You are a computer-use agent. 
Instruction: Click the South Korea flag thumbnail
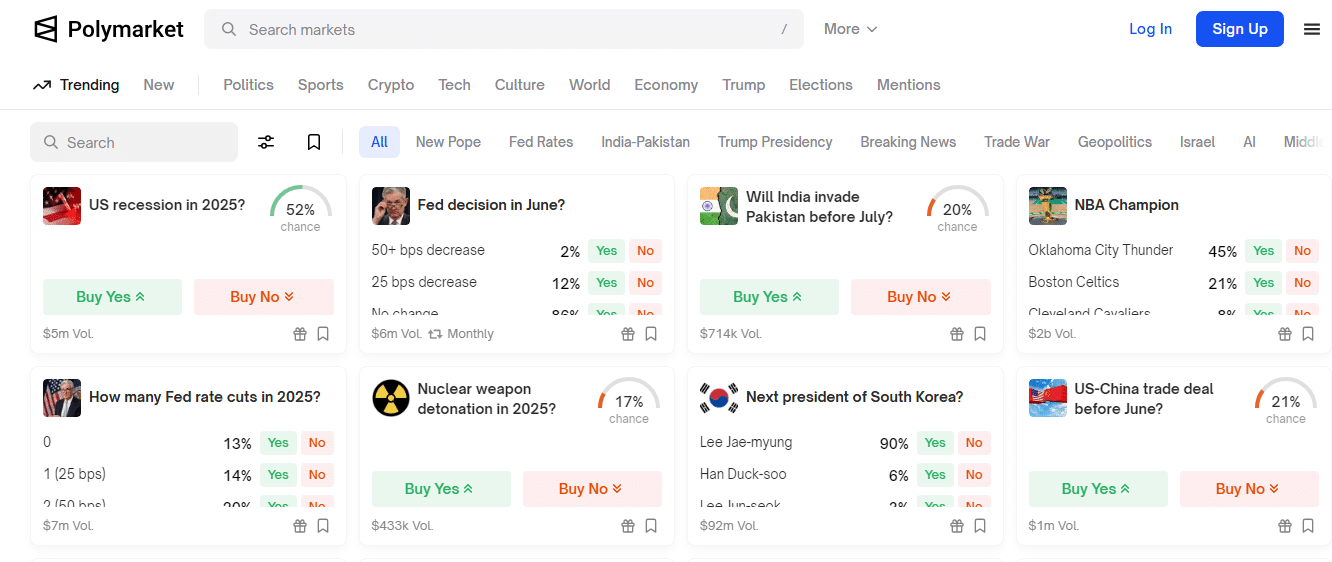click(x=719, y=398)
